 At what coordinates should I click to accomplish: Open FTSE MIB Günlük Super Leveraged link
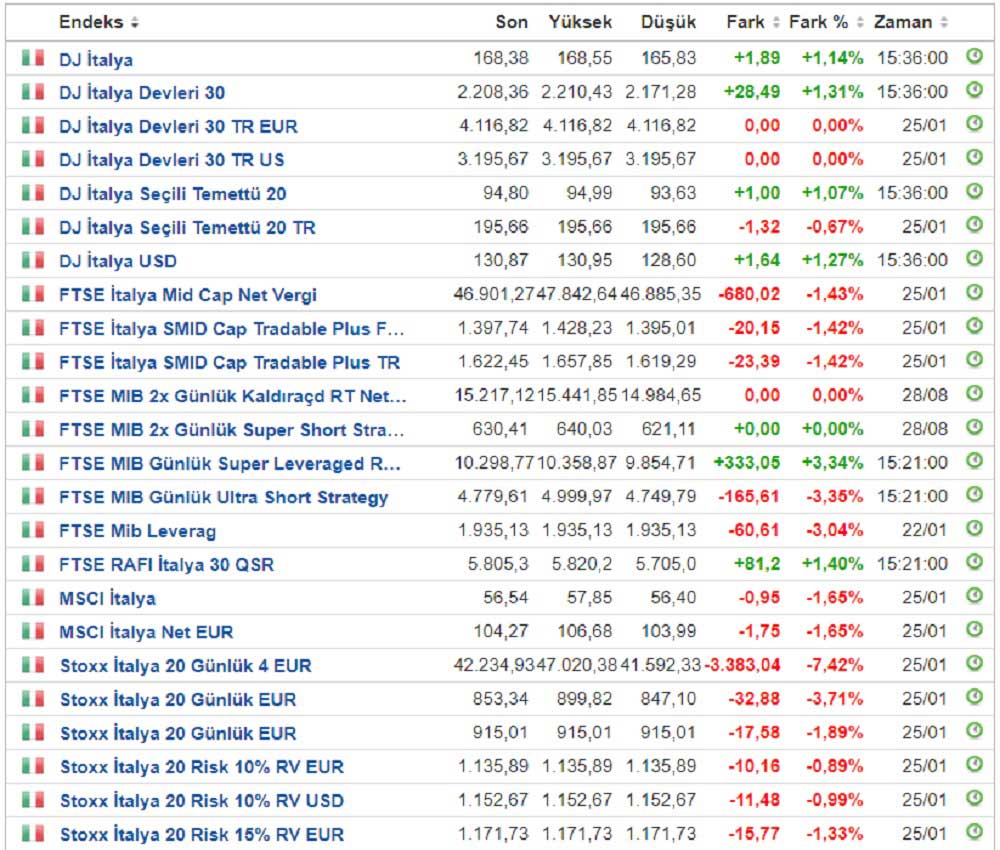[230, 464]
